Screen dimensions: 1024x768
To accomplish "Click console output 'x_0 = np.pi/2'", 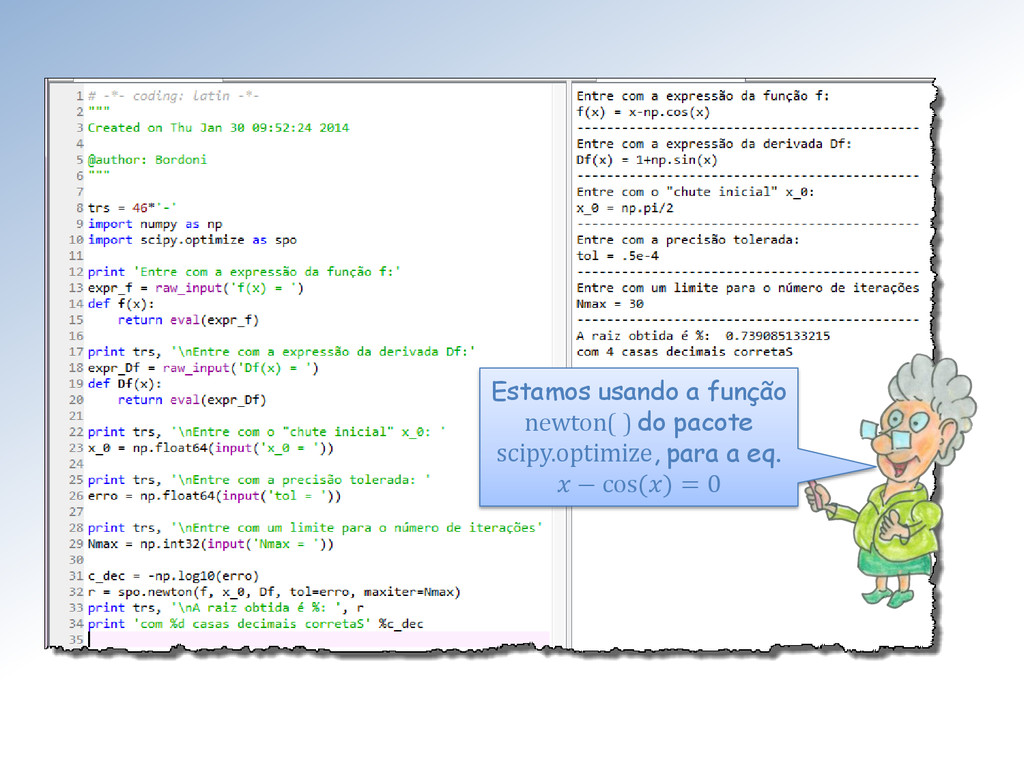I will point(625,208).
